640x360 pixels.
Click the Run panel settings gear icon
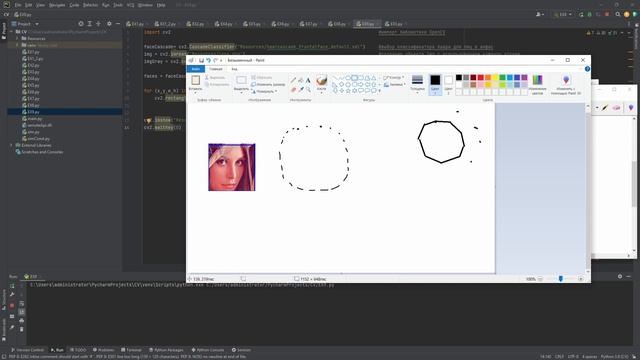coord(620,276)
